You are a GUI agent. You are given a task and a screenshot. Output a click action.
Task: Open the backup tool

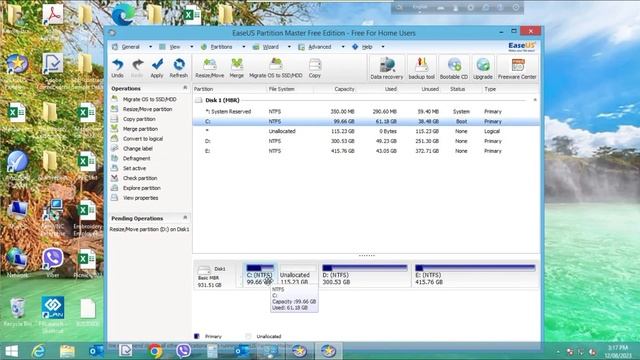coord(421,68)
